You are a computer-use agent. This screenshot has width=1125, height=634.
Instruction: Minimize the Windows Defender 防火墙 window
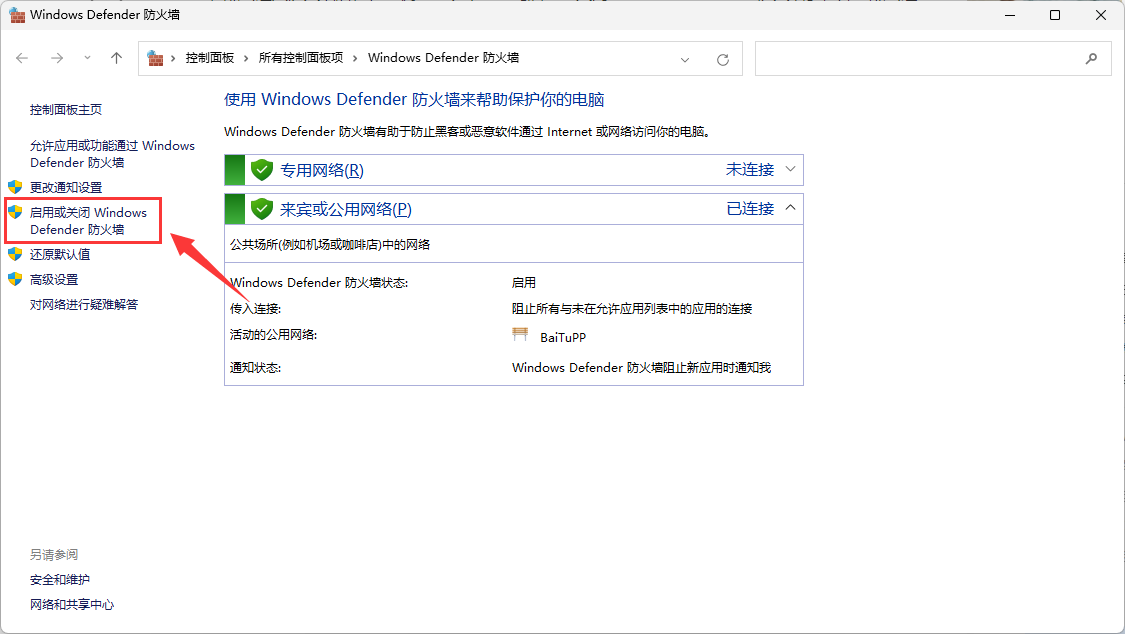click(1010, 15)
